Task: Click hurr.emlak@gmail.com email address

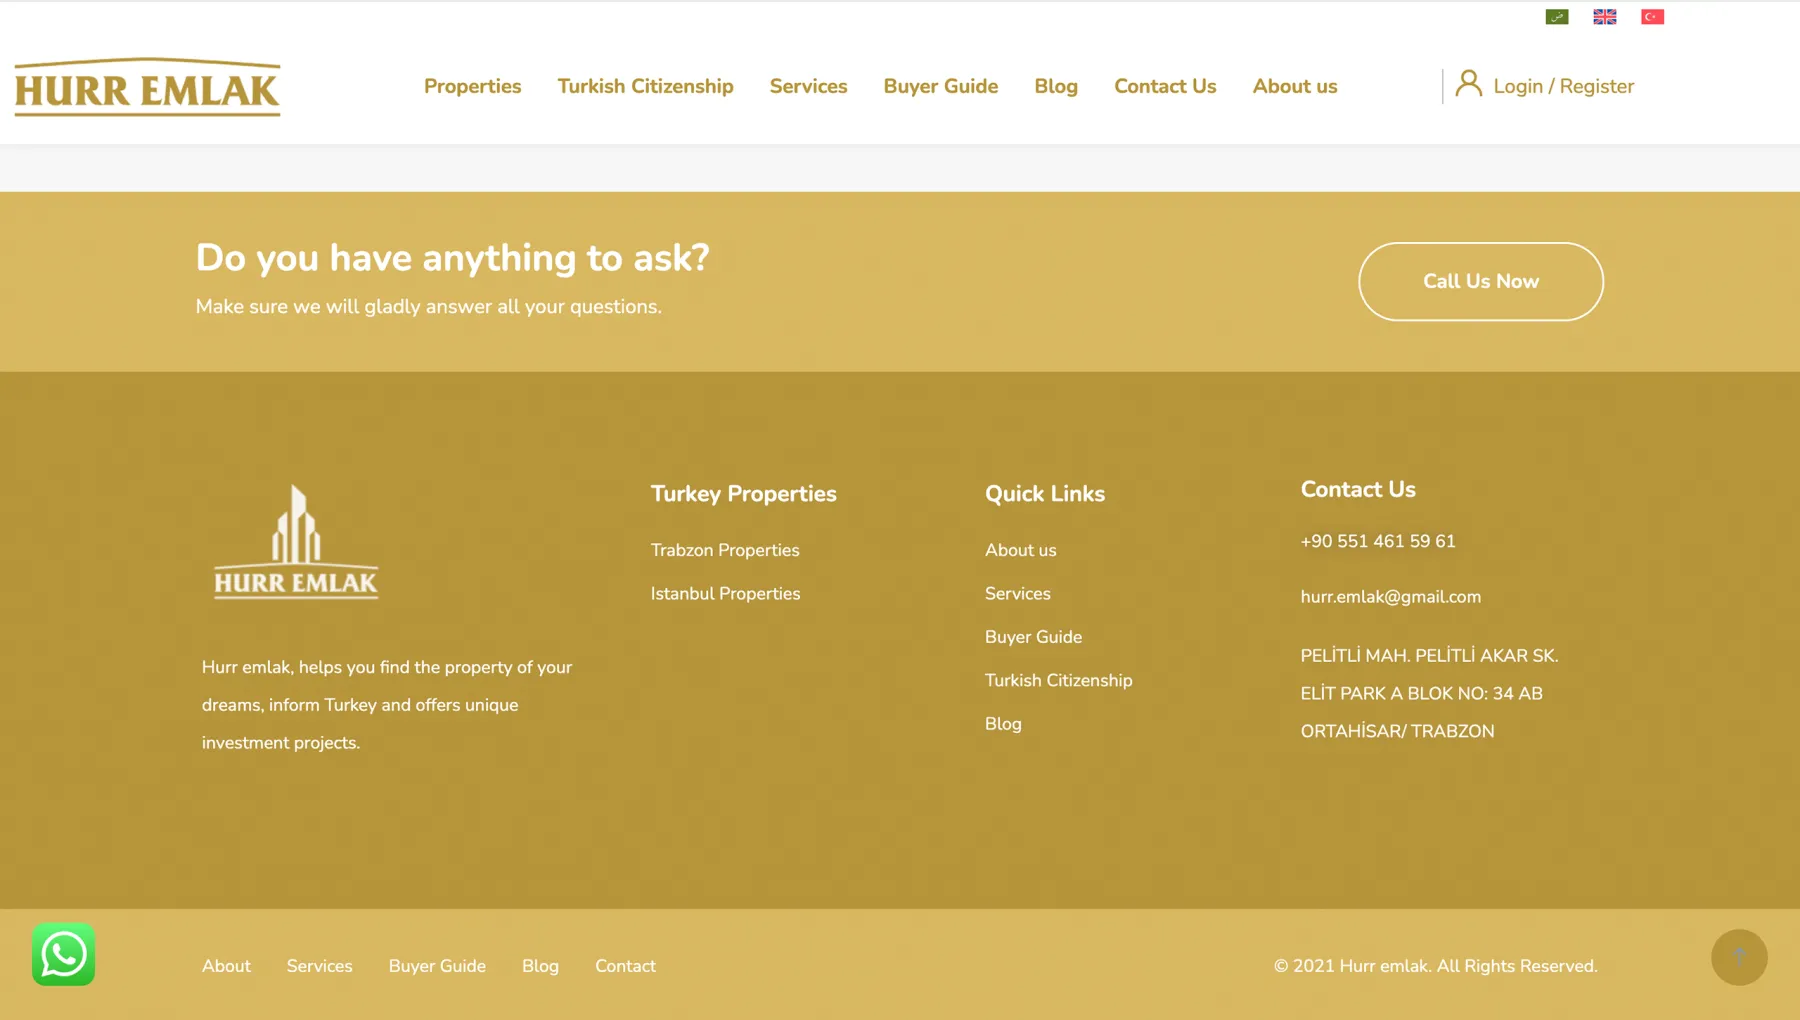Action: [x=1390, y=597]
